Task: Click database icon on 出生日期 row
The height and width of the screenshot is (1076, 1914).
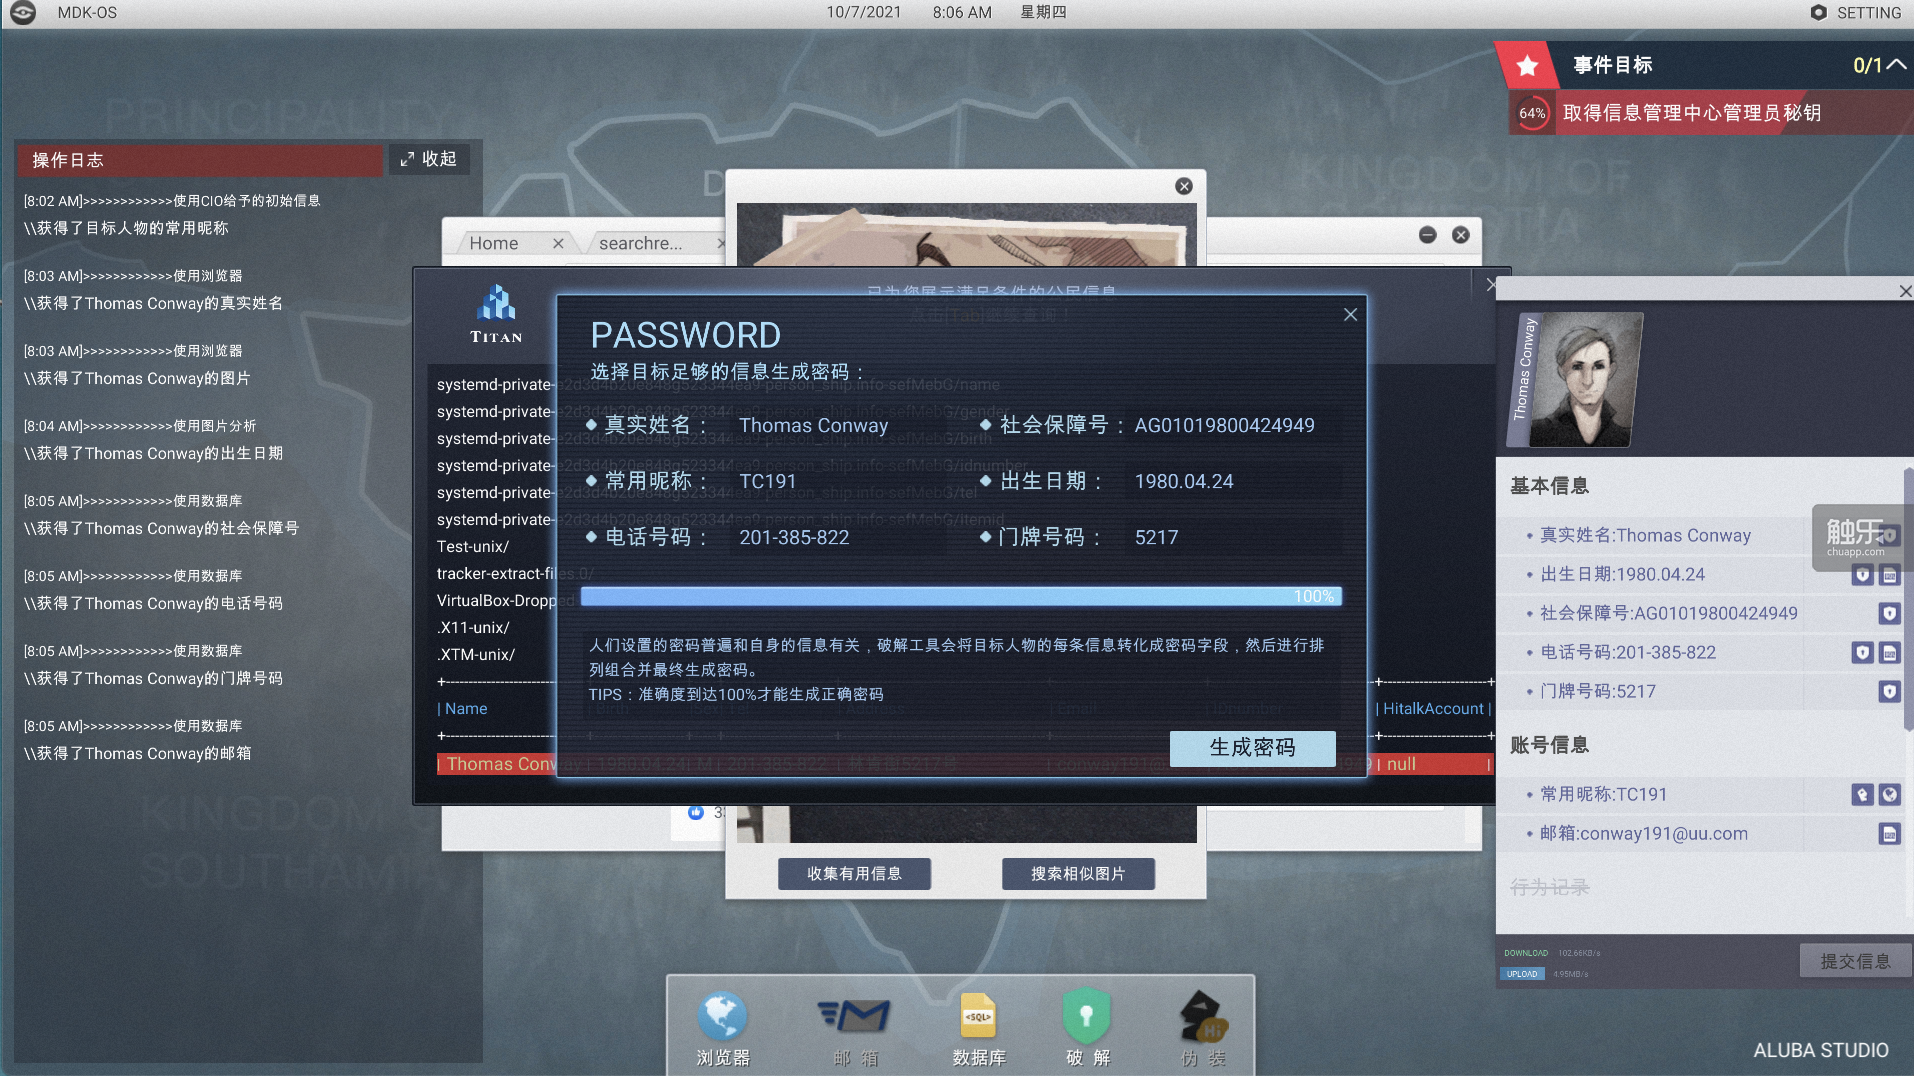Action: click(1889, 575)
